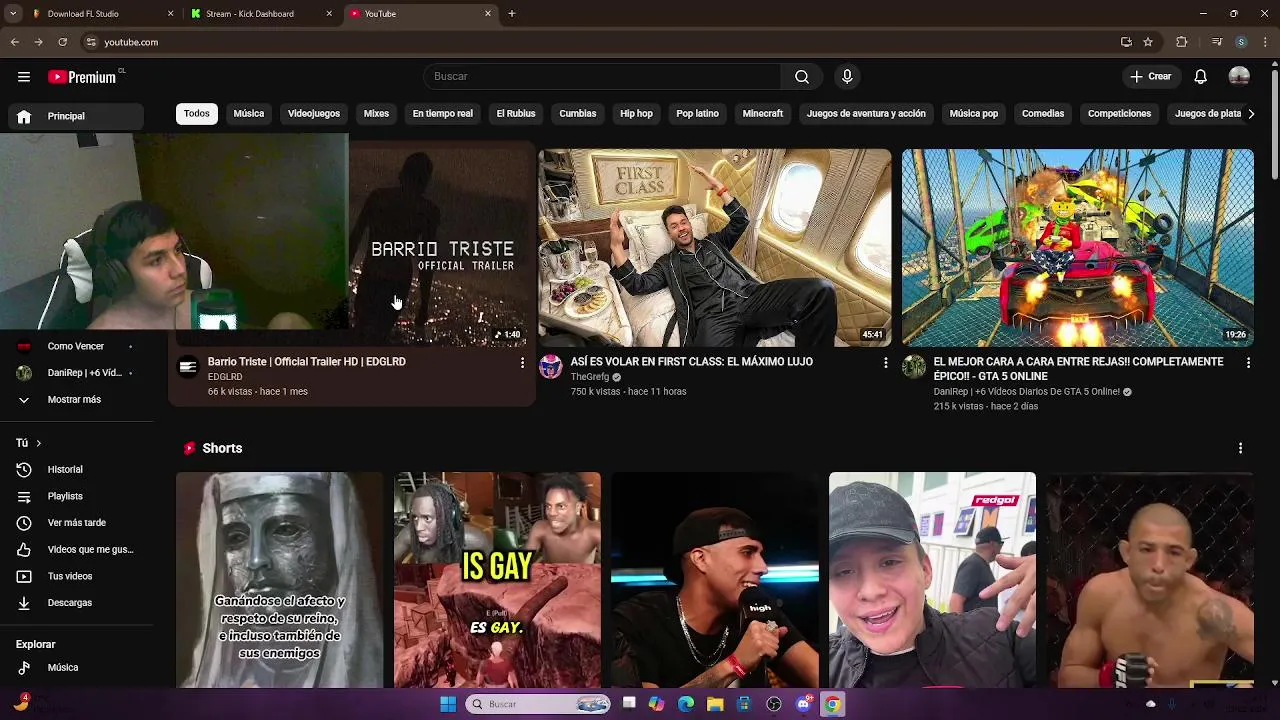Open the GTA 5 cara a cara thumbnail
Viewport: 1280px width, 720px height.
coord(1078,248)
